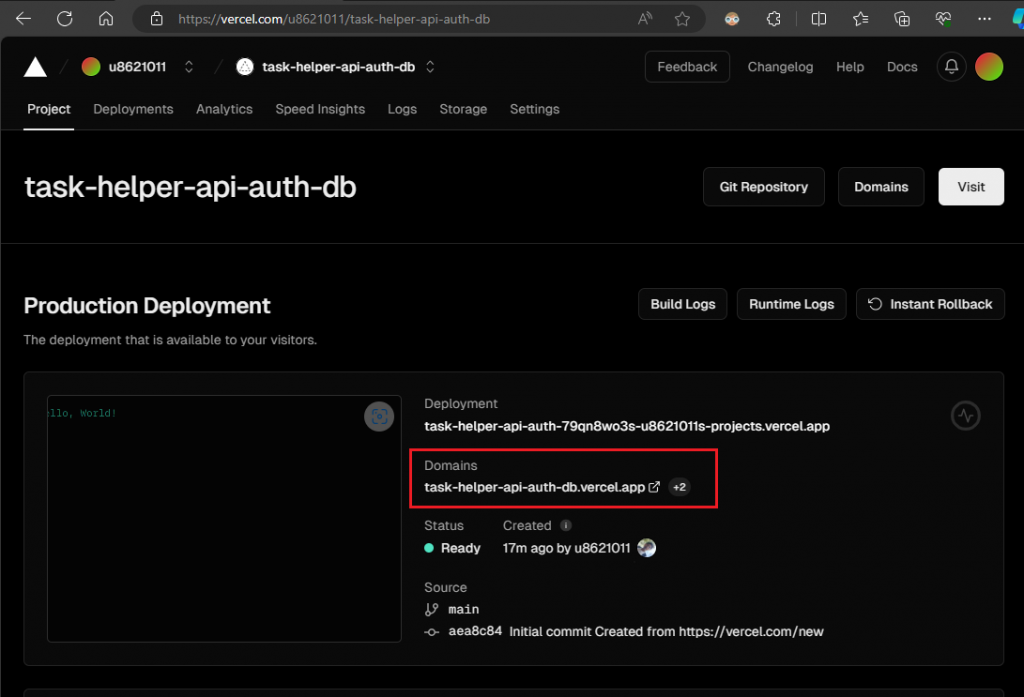Add page to favorites star icon
This screenshot has width=1024, height=697.
point(682,19)
